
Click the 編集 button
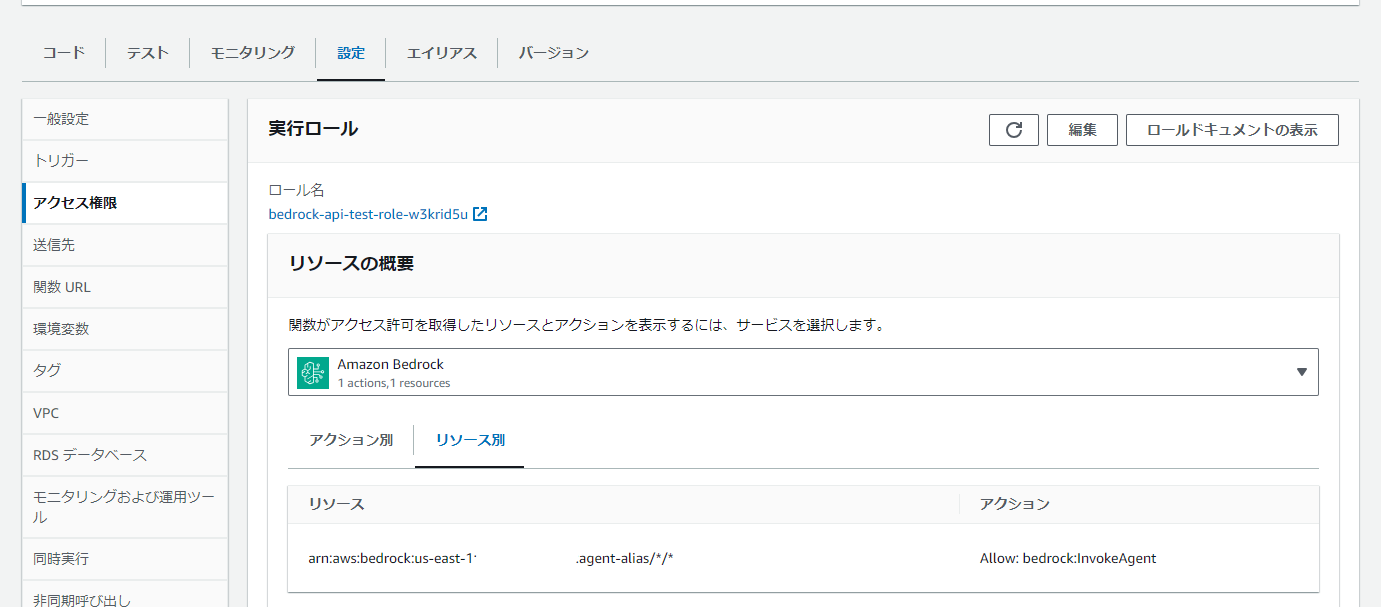pyautogui.click(x=1082, y=129)
